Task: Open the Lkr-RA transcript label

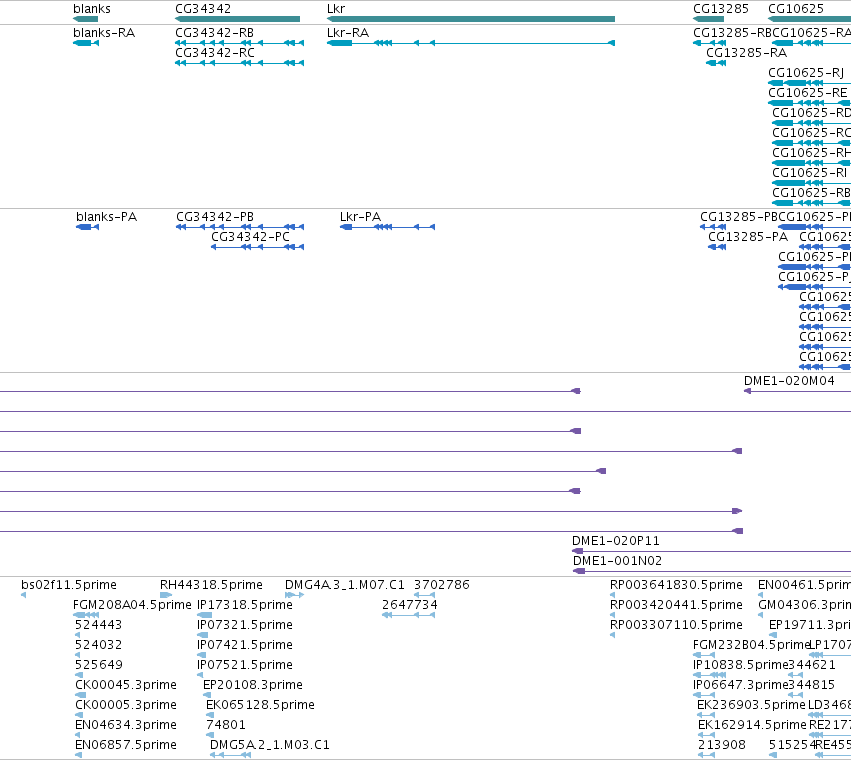Action: tap(348, 33)
